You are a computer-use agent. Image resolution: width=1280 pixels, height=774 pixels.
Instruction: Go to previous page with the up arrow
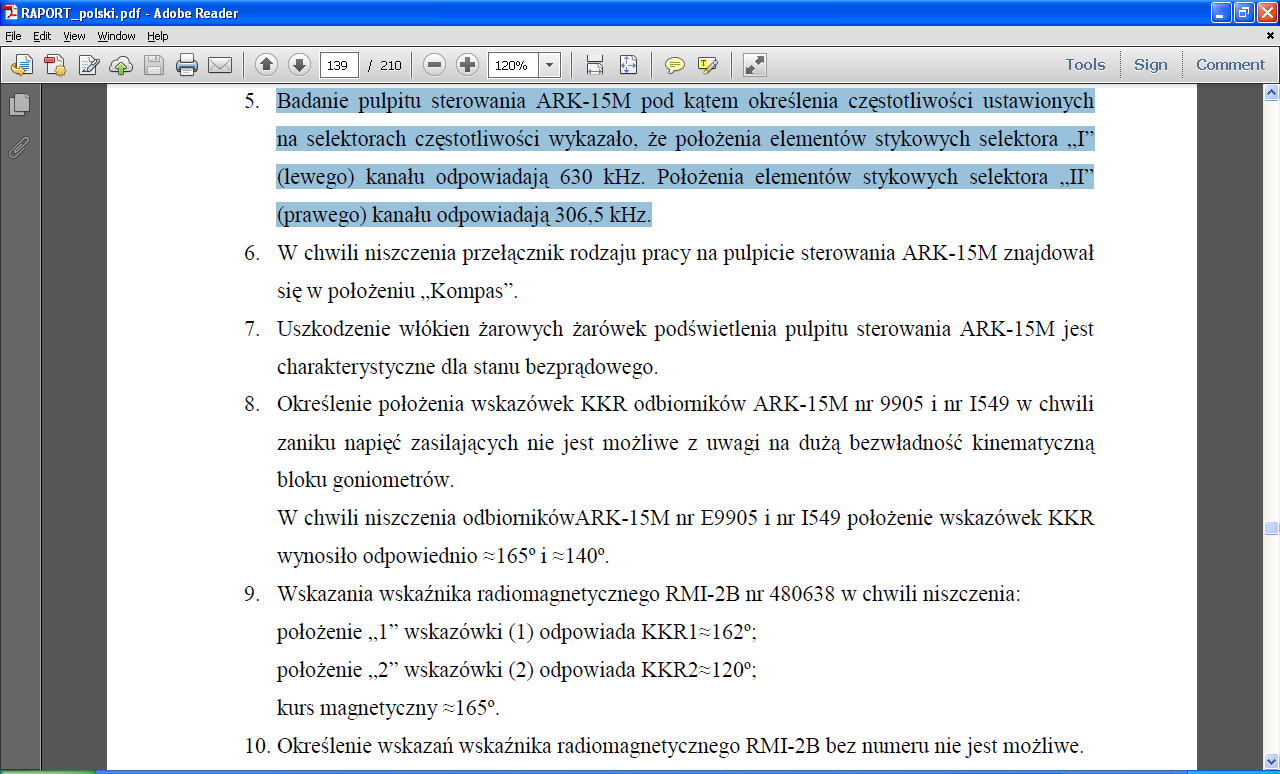coord(266,65)
